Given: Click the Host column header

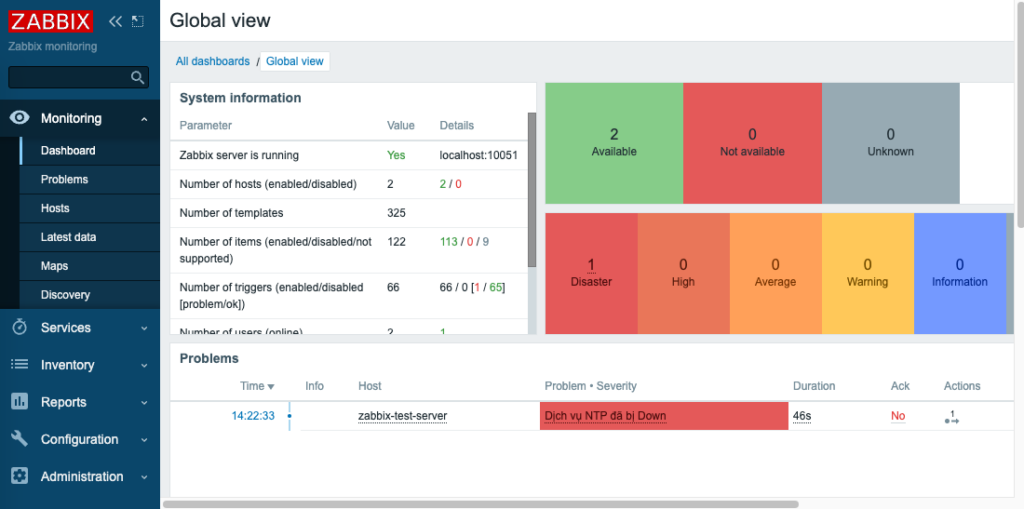Looking at the screenshot, I should click(x=370, y=386).
